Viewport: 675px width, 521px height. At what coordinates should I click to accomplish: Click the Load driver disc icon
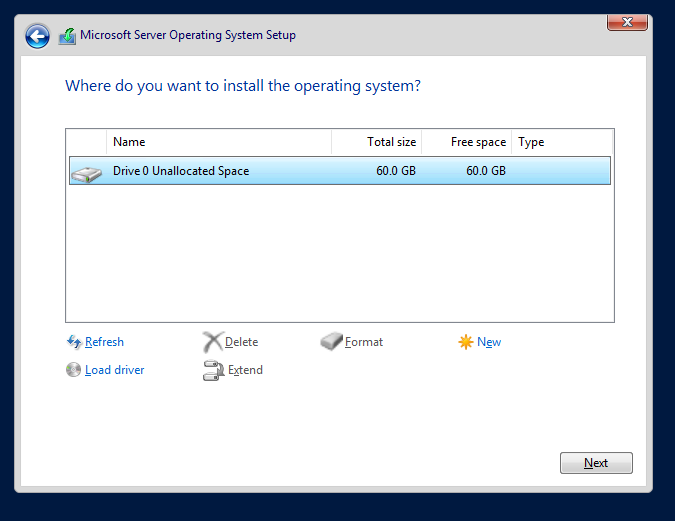(x=73, y=370)
